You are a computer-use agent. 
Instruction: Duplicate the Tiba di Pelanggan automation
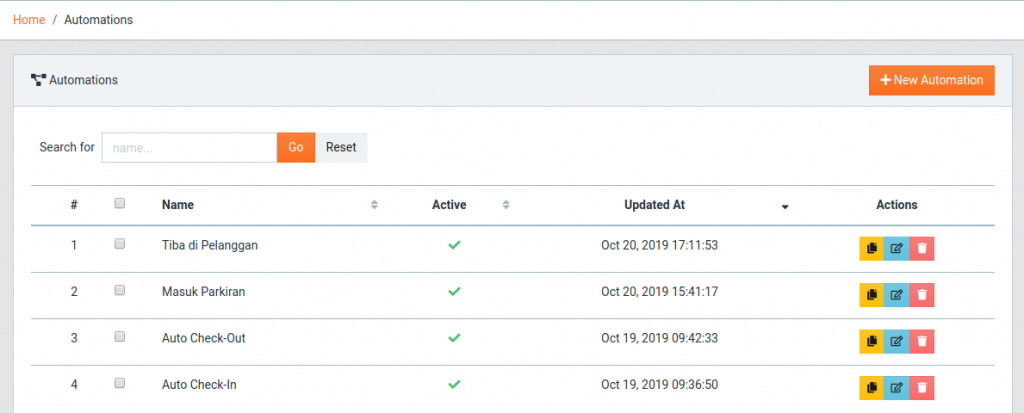tap(871, 248)
